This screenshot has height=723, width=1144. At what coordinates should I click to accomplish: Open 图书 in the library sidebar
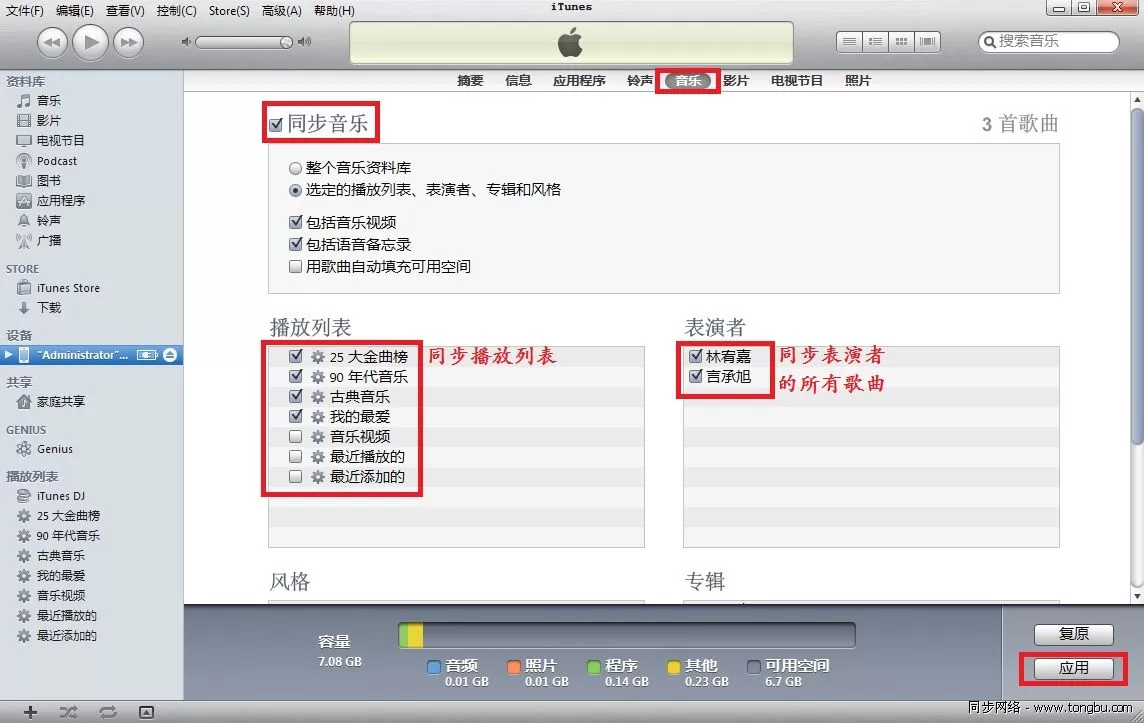(49, 180)
